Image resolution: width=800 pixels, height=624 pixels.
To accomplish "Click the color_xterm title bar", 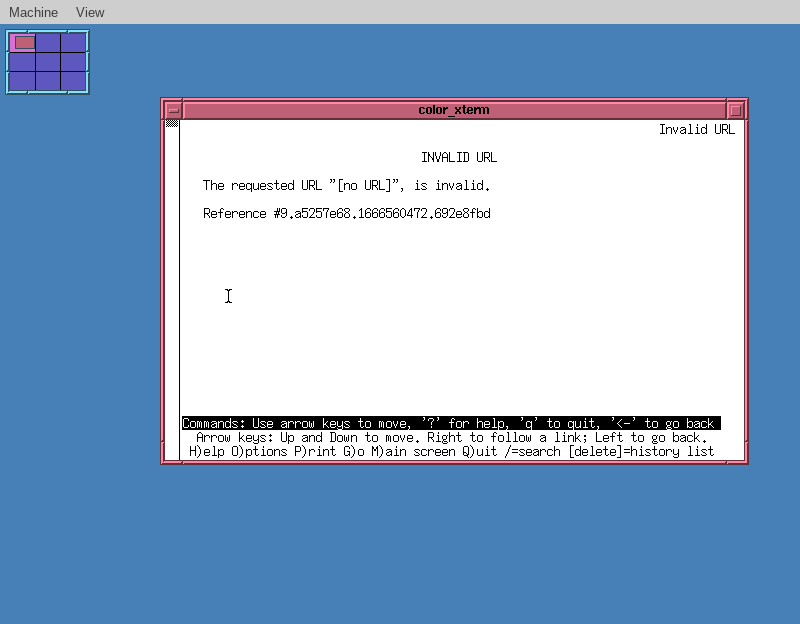I will pos(454,110).
